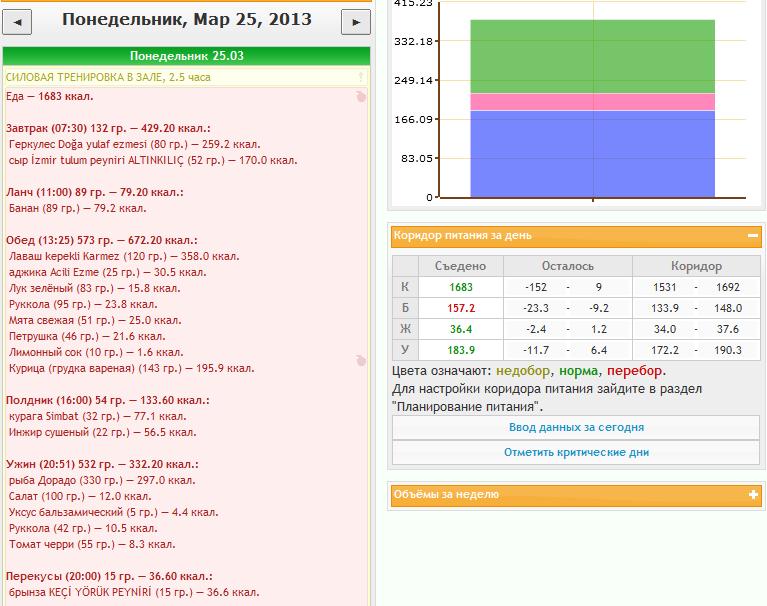Go to the previous day with left arrow
This screenshot has width=767, height=606.
point(17,22)
